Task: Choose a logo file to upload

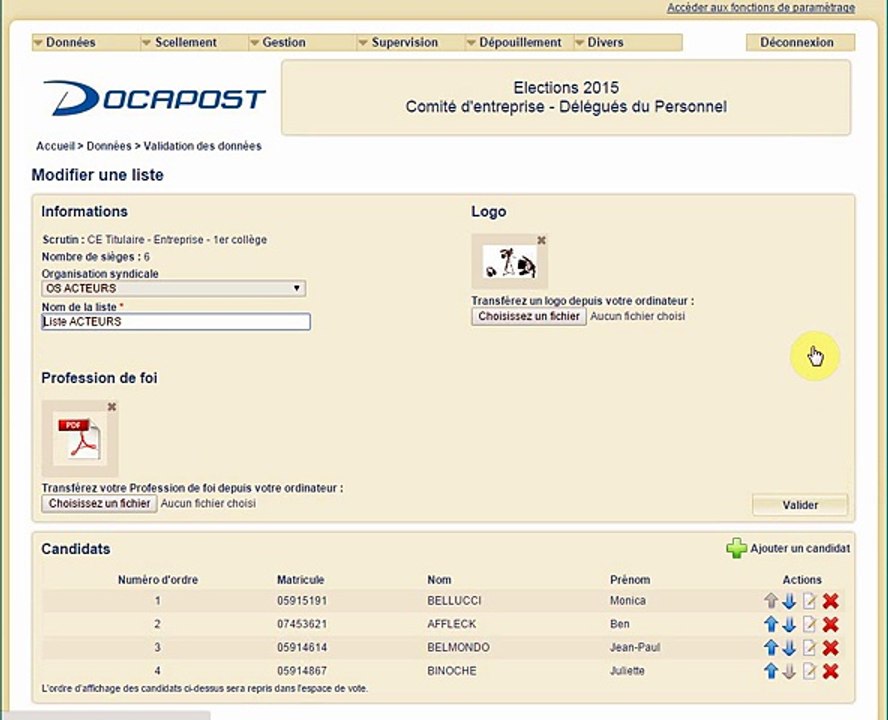Action: coord(529,316)
